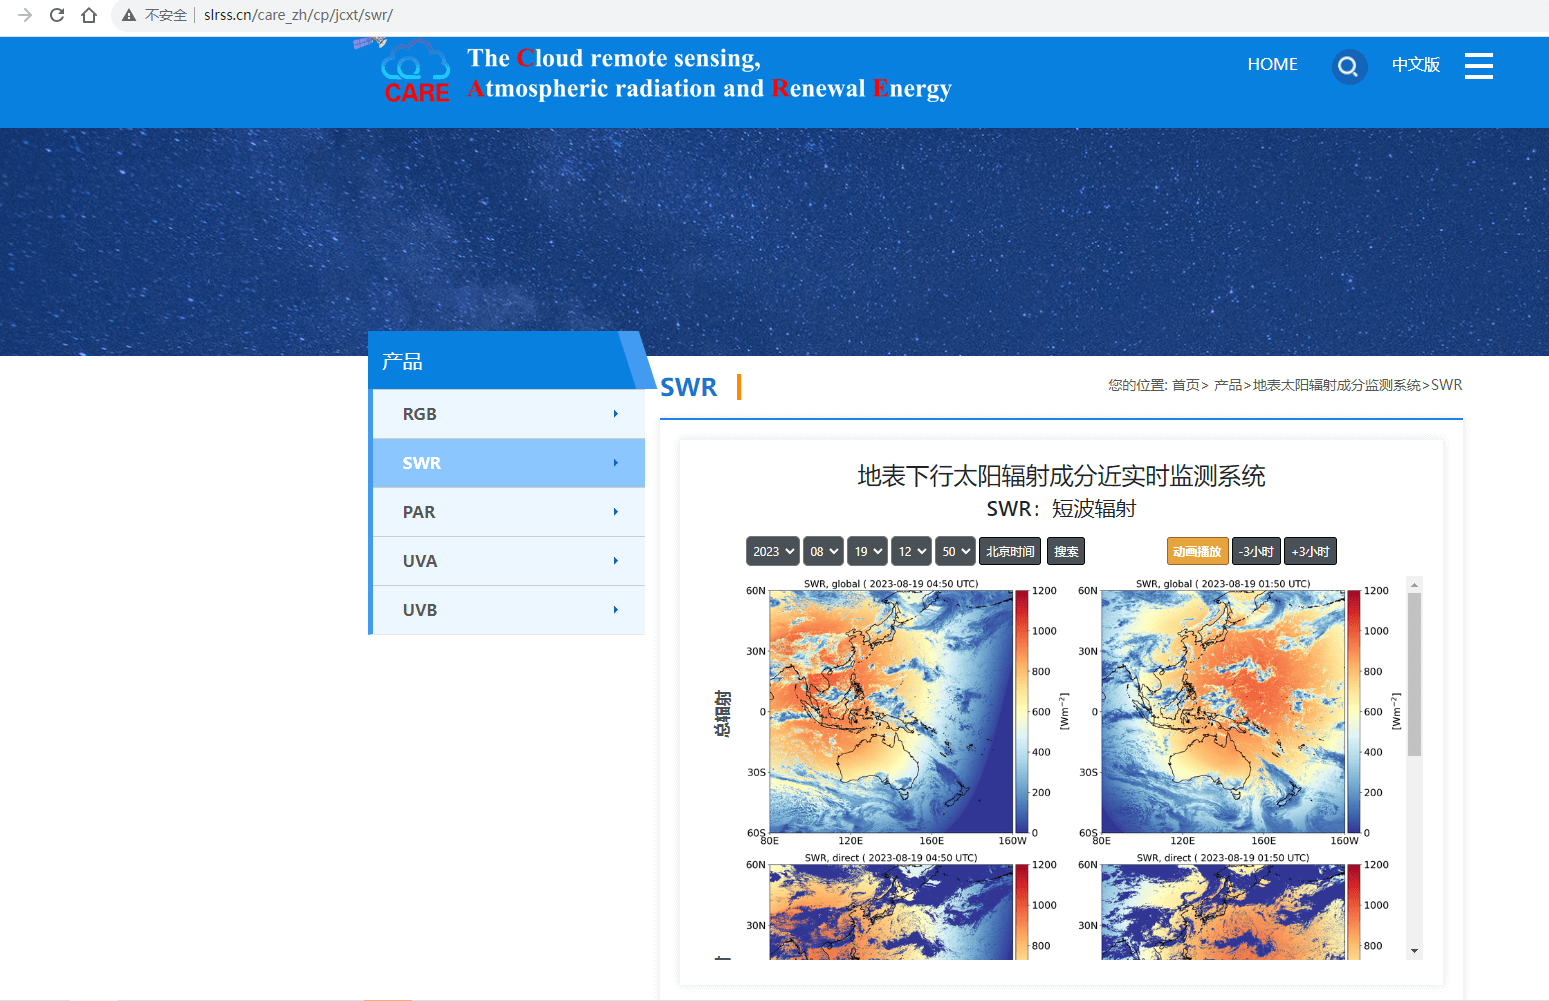This screenshot has width=1549, height=1001.
Task: Open the year 2023 dropdown
Action: point(773,551)
